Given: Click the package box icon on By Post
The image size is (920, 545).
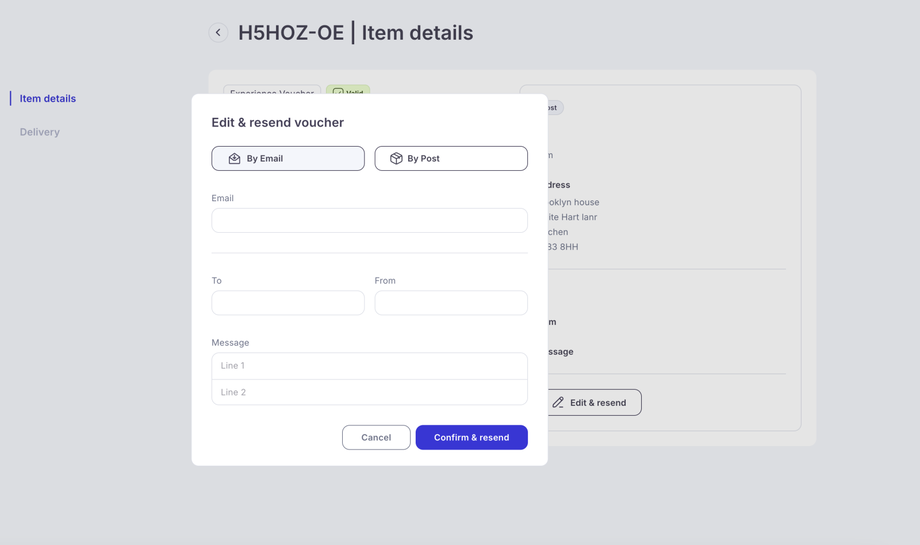Looking at the screenshot, I should tap(396, 159).
